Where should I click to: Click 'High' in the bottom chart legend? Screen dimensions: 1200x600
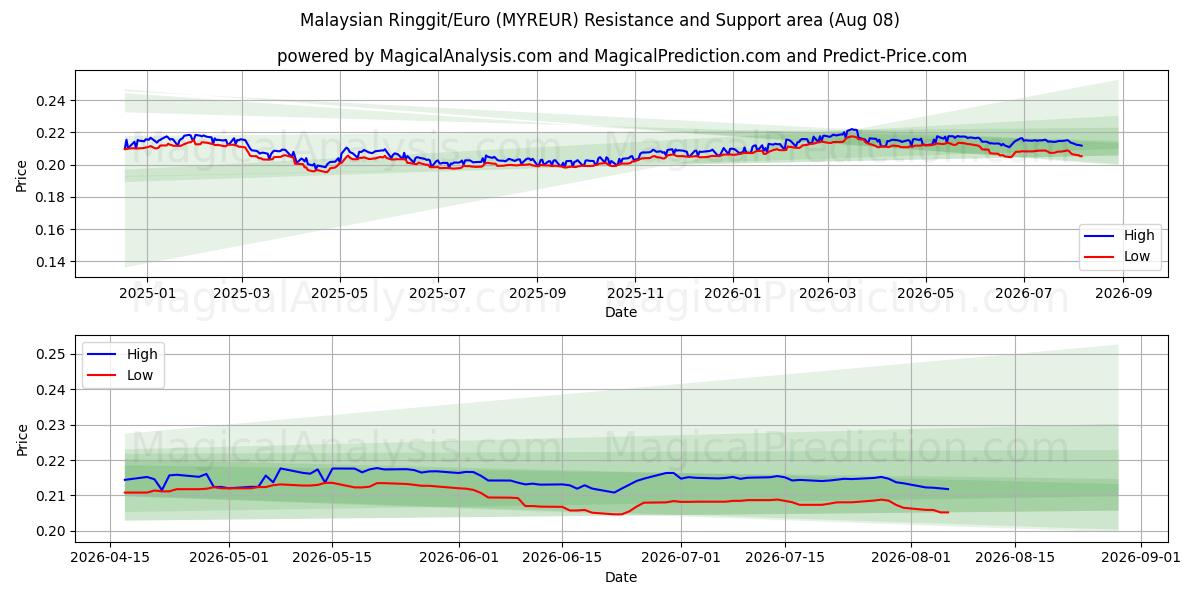coord(143,354)
